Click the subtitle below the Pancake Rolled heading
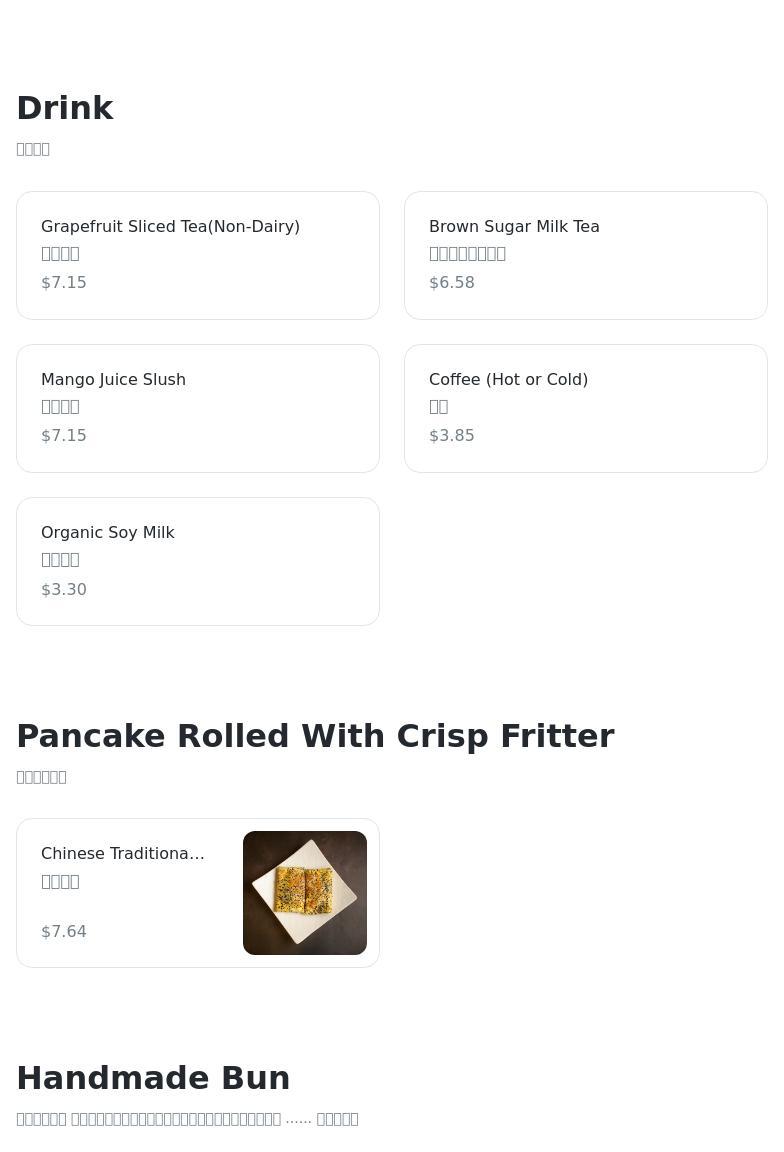This screenshot has height=1152, width=784. pos(42,777)
